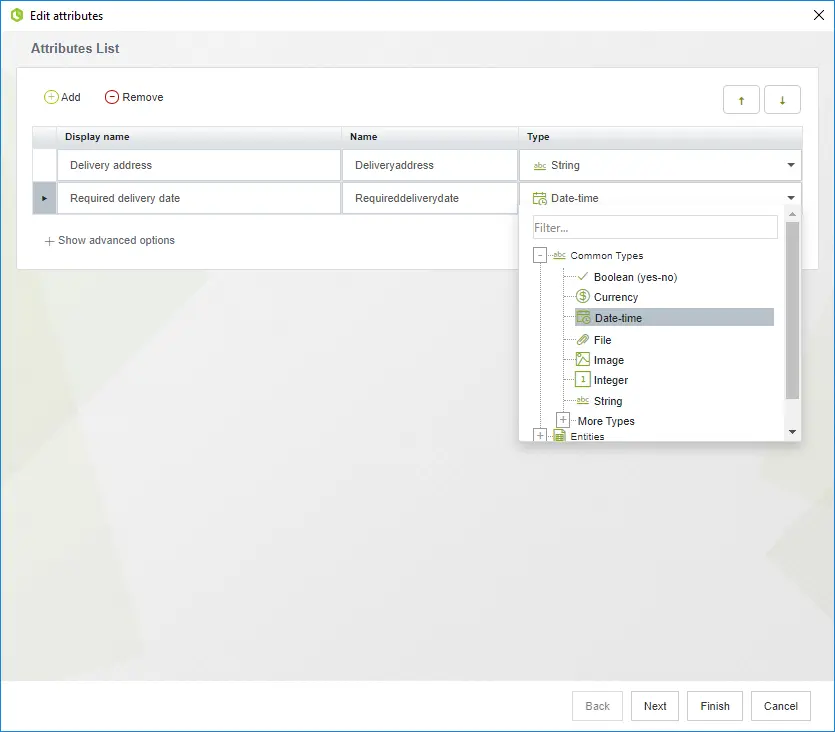Click the Name column header
This screenshot has width=835, height=732.
tap(430, 137)
